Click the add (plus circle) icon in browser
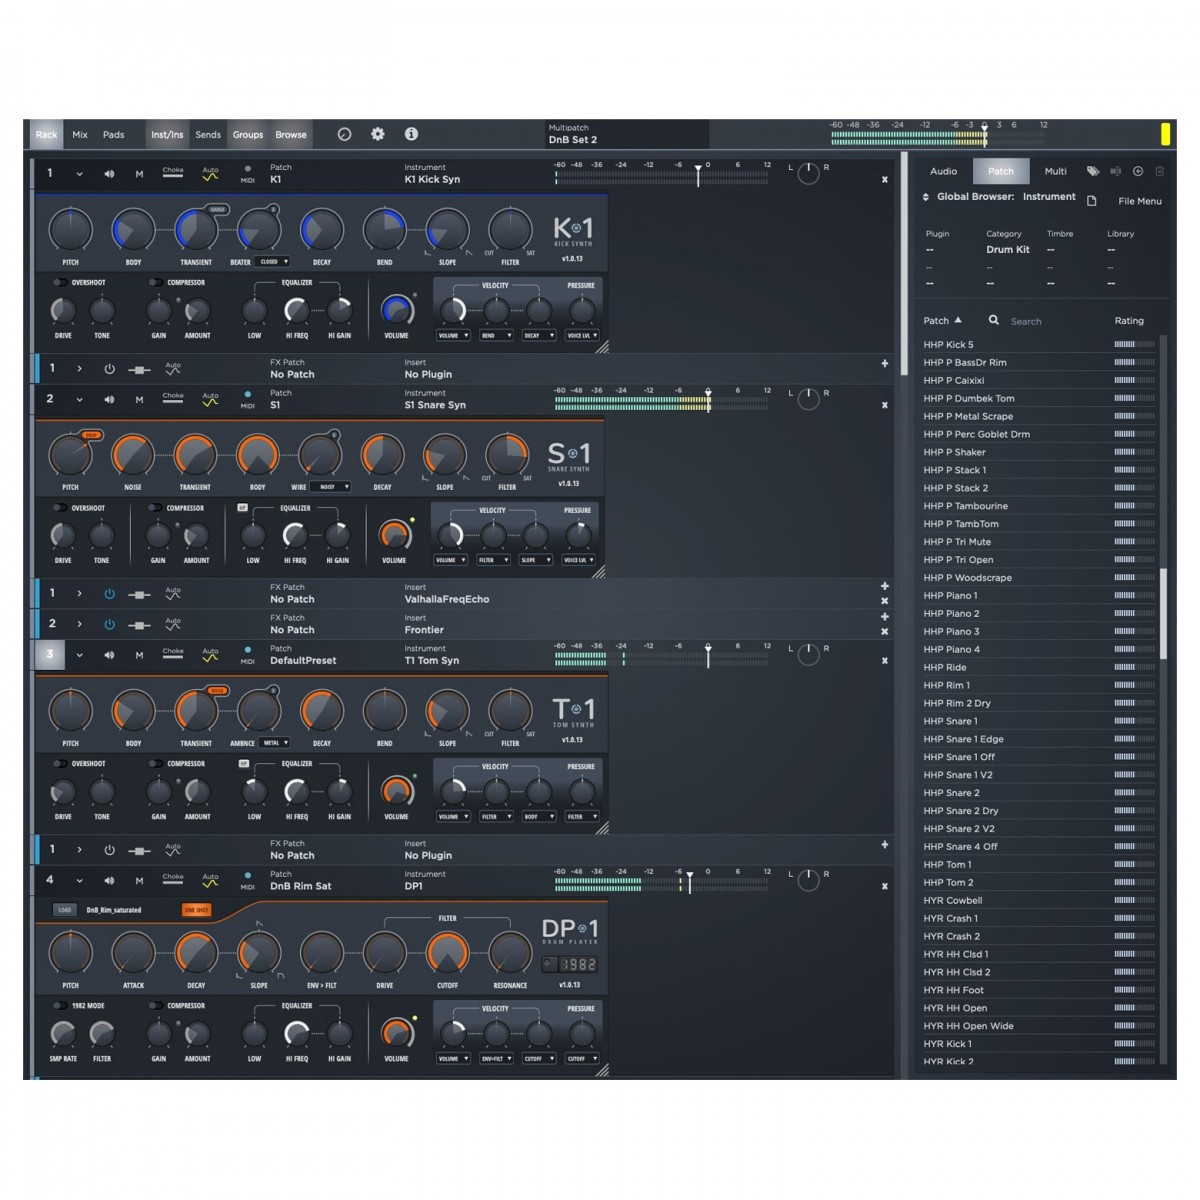The width and height of the screenshot is (1200, 1200). 1138,171
